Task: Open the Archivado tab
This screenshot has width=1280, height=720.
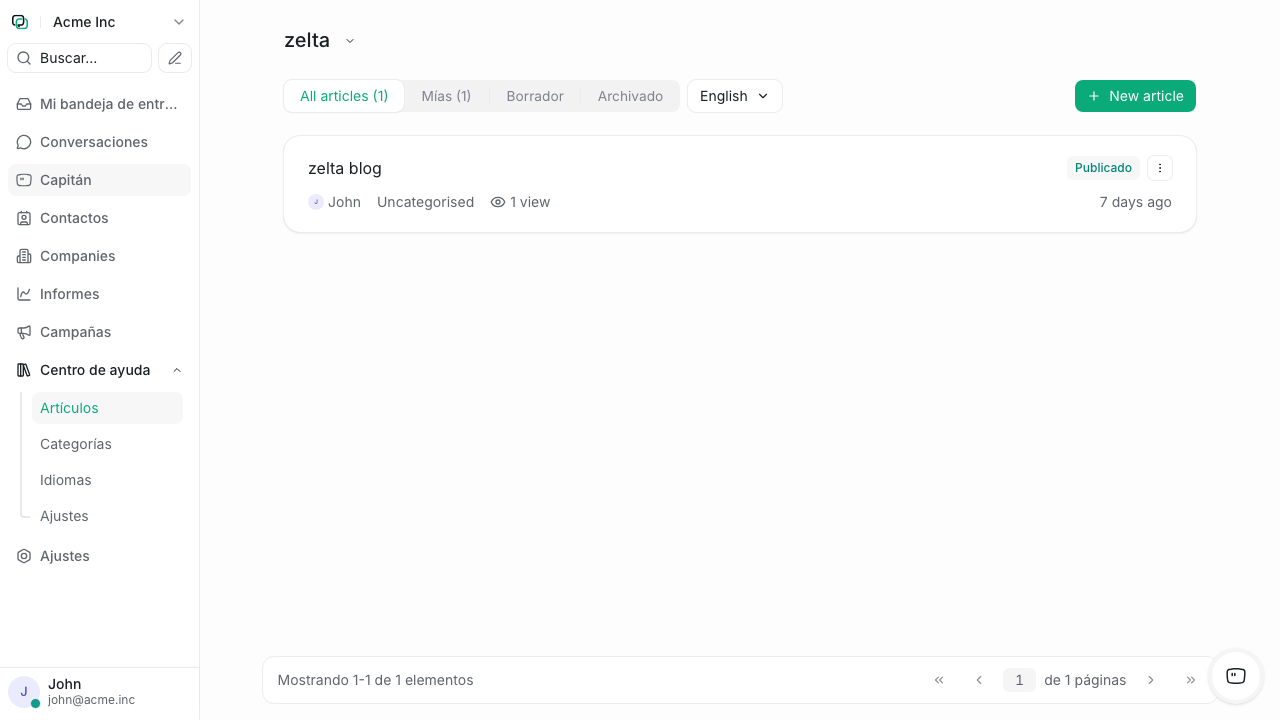Action: coord(630,96)
